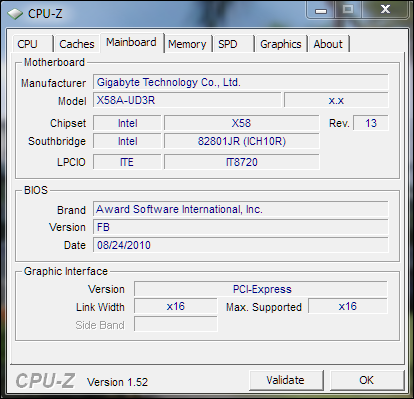Image resolution: width=414 pixels, height=399 pixels.
Task: Open the SPD tab
Action: click(x=233, y=44)
